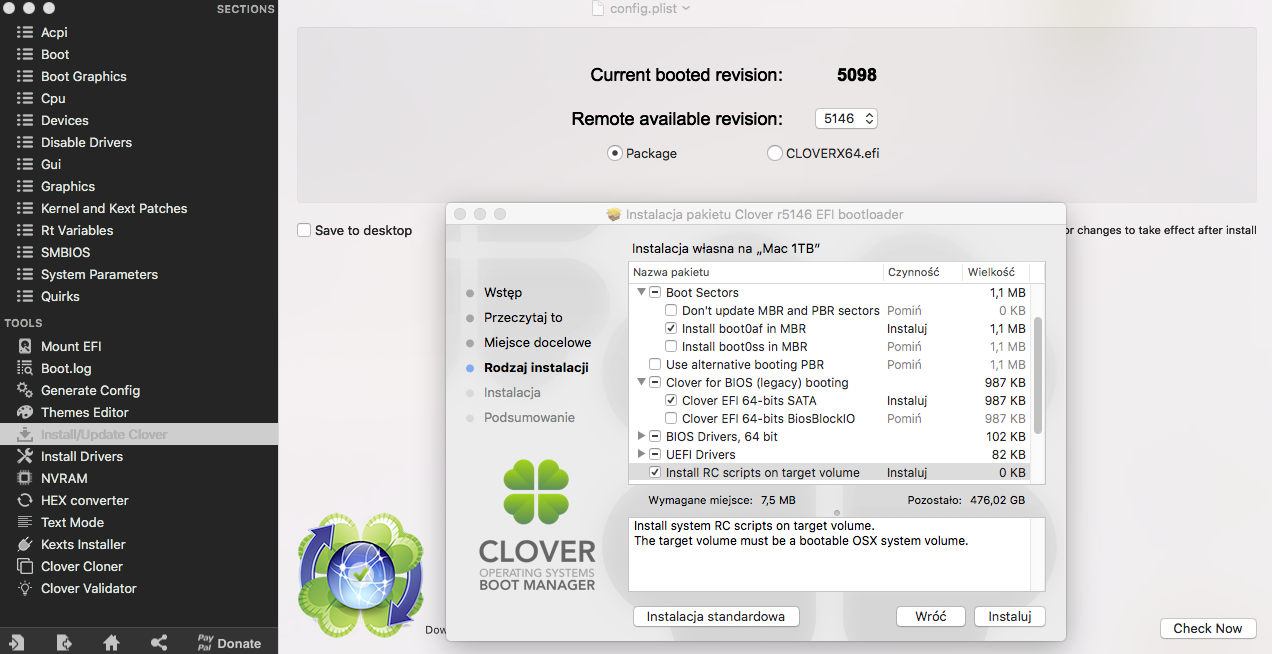Collapse Clover for BIOS (legacy) booting triangle
This screenshot has width=1272, height=654.
[x=641, y=382]
